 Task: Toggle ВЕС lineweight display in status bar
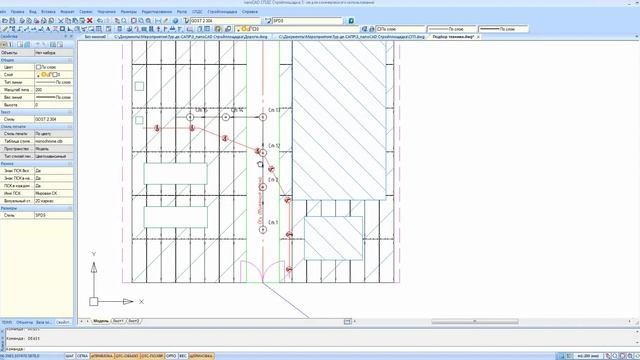click(x=183, y=356)
